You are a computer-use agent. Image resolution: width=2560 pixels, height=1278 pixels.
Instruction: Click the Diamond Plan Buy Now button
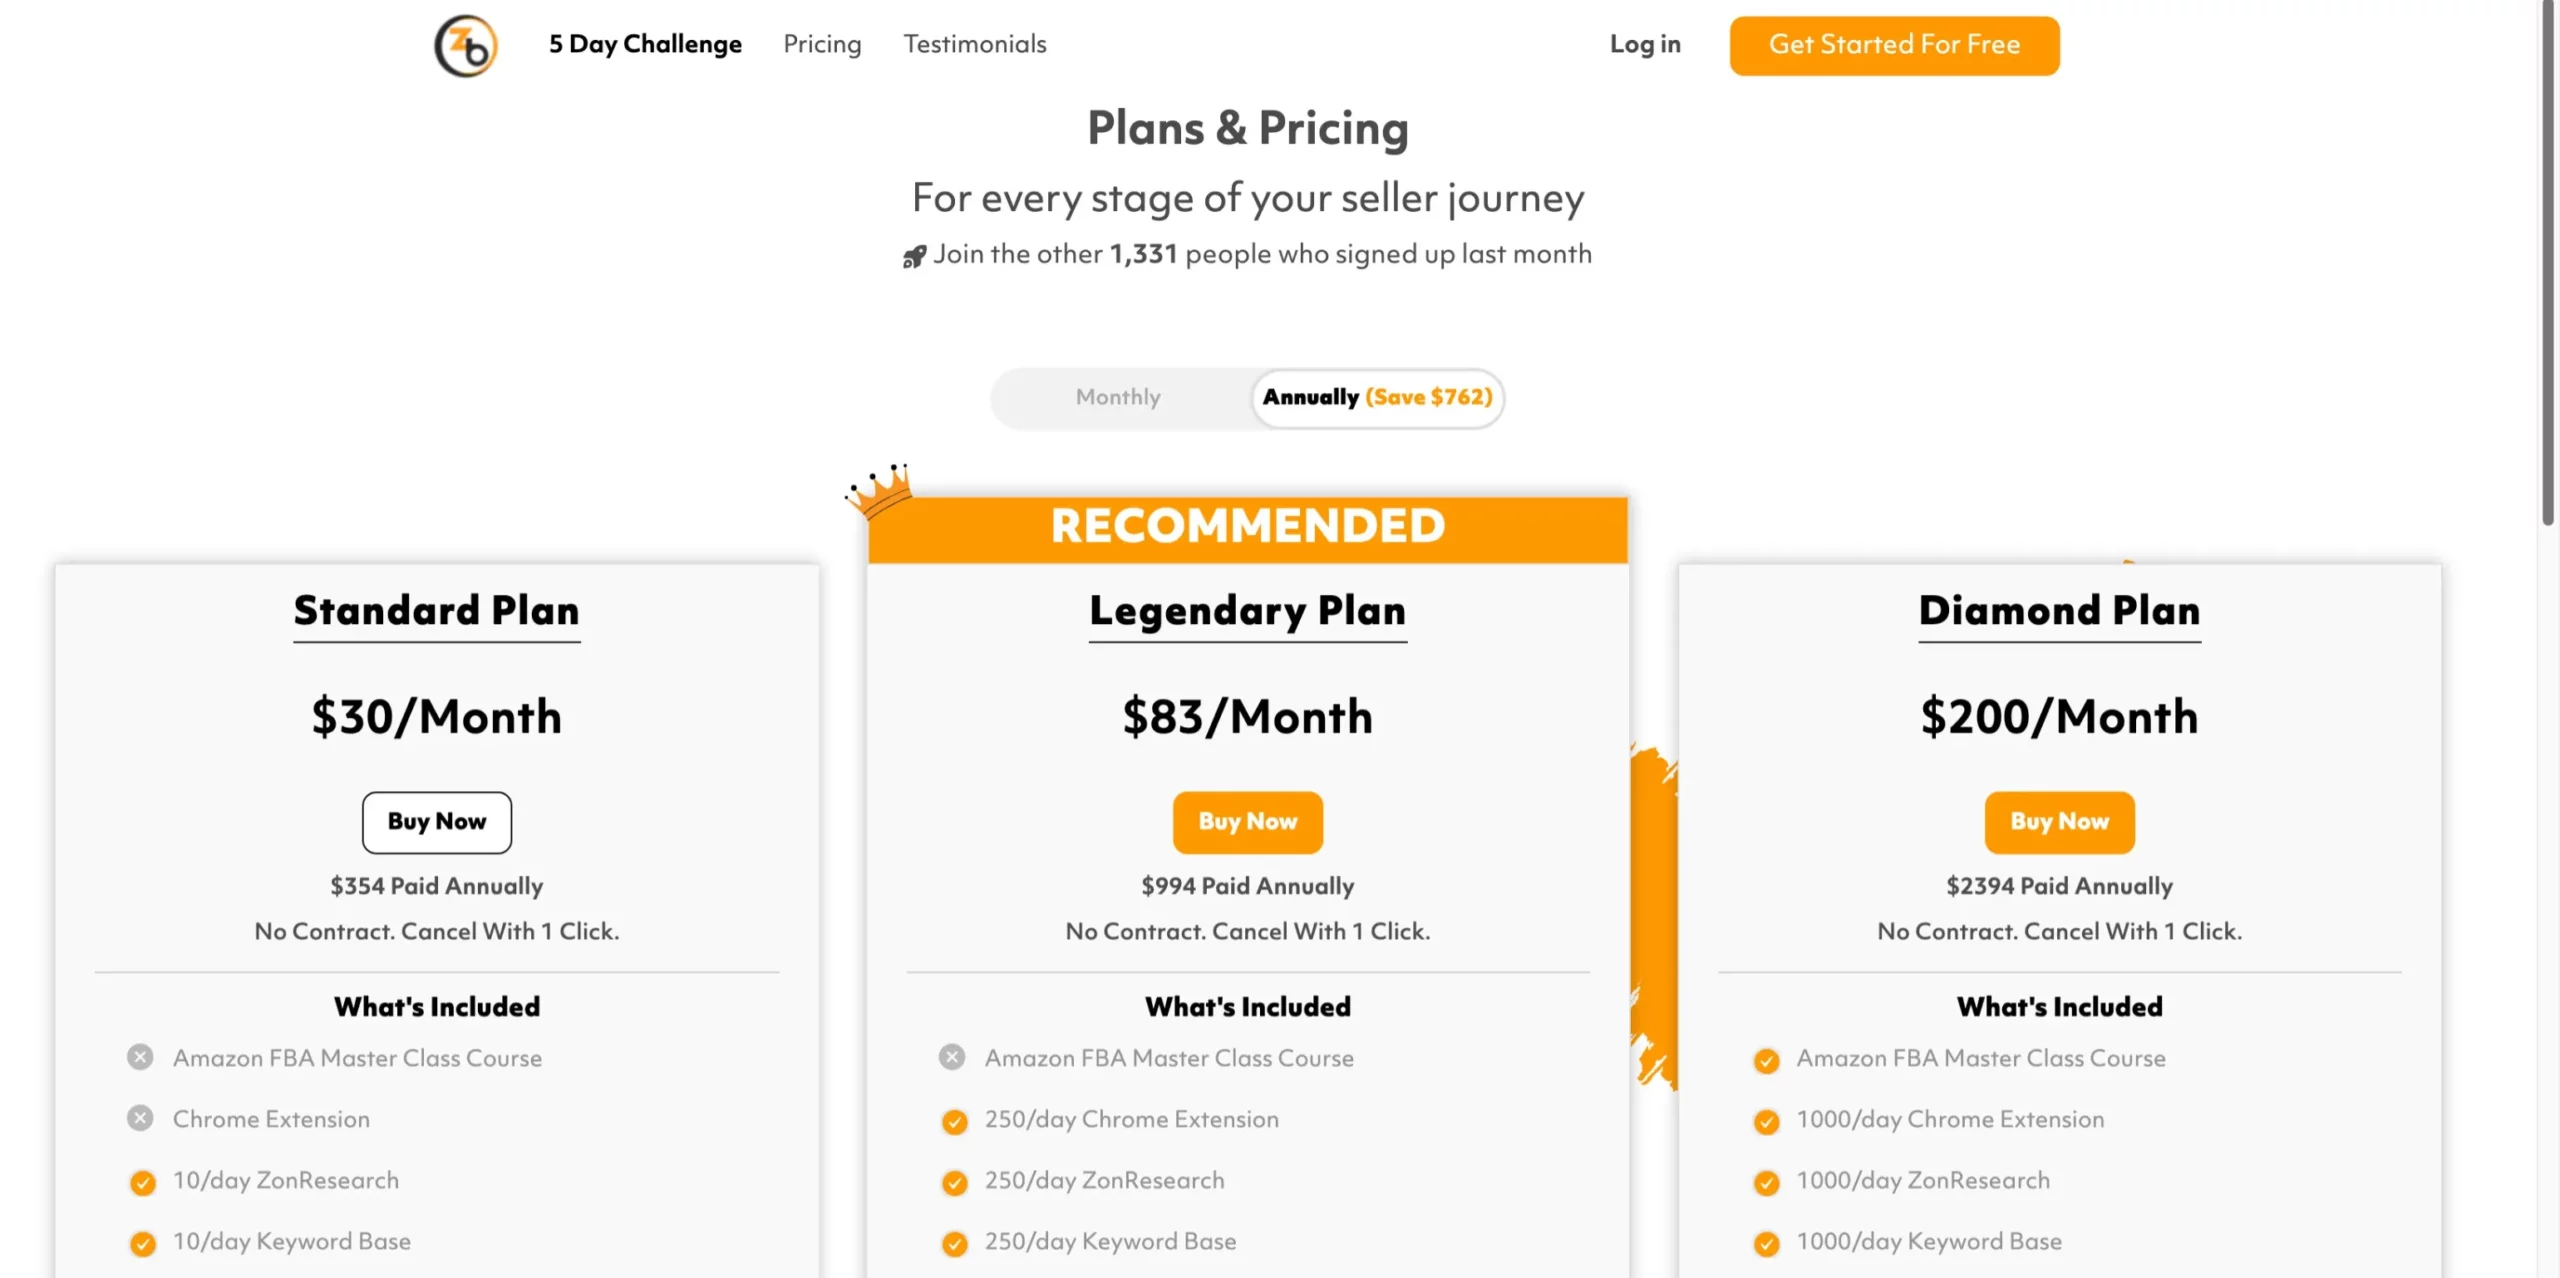pos(2059,822)
